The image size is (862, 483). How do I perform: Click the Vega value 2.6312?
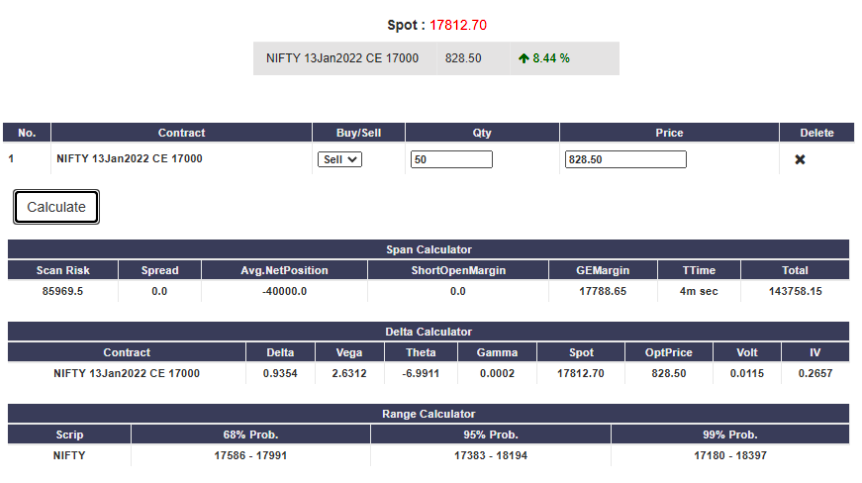pyautogui.click(x=349, y=374)
